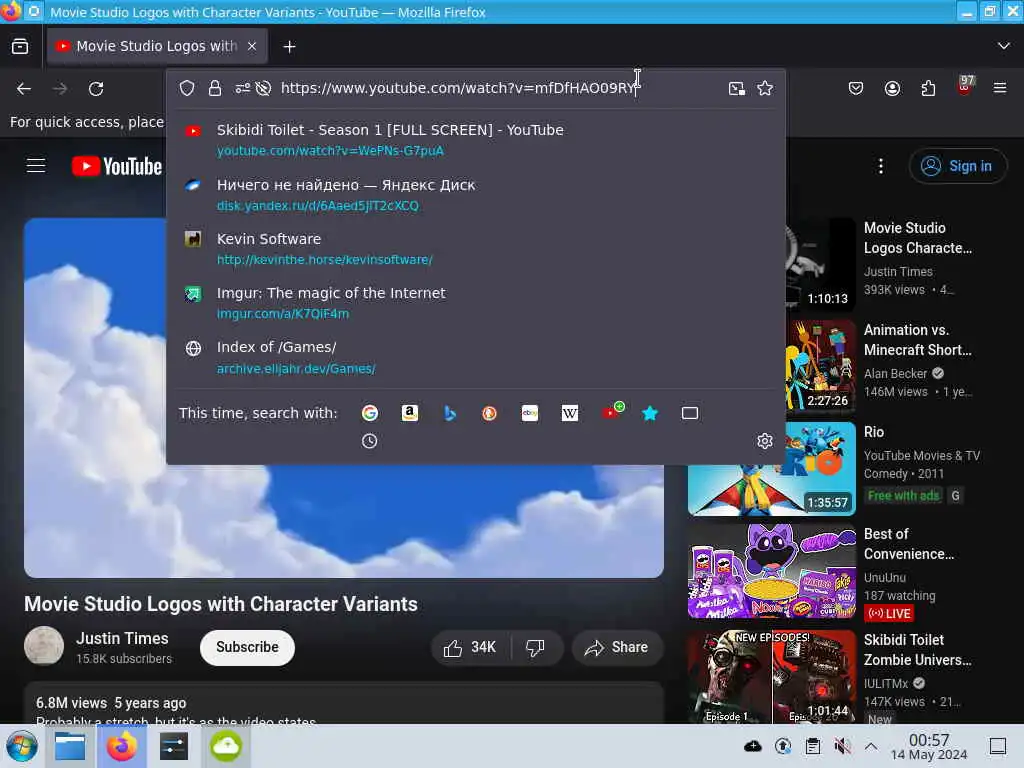Open the clipboard tray icon
Image resolution: width=1024 pixels, height=768 pixels.
(813, 746)
